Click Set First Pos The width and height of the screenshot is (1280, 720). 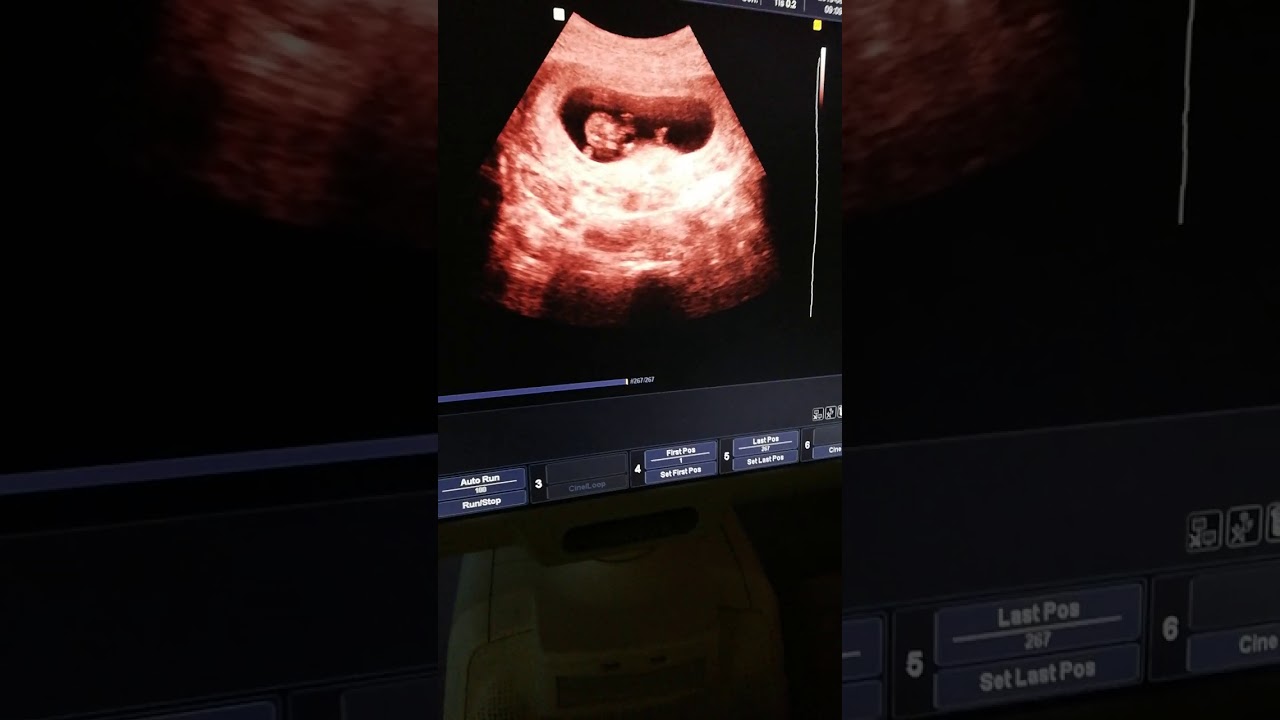click(x=680, y=473)
